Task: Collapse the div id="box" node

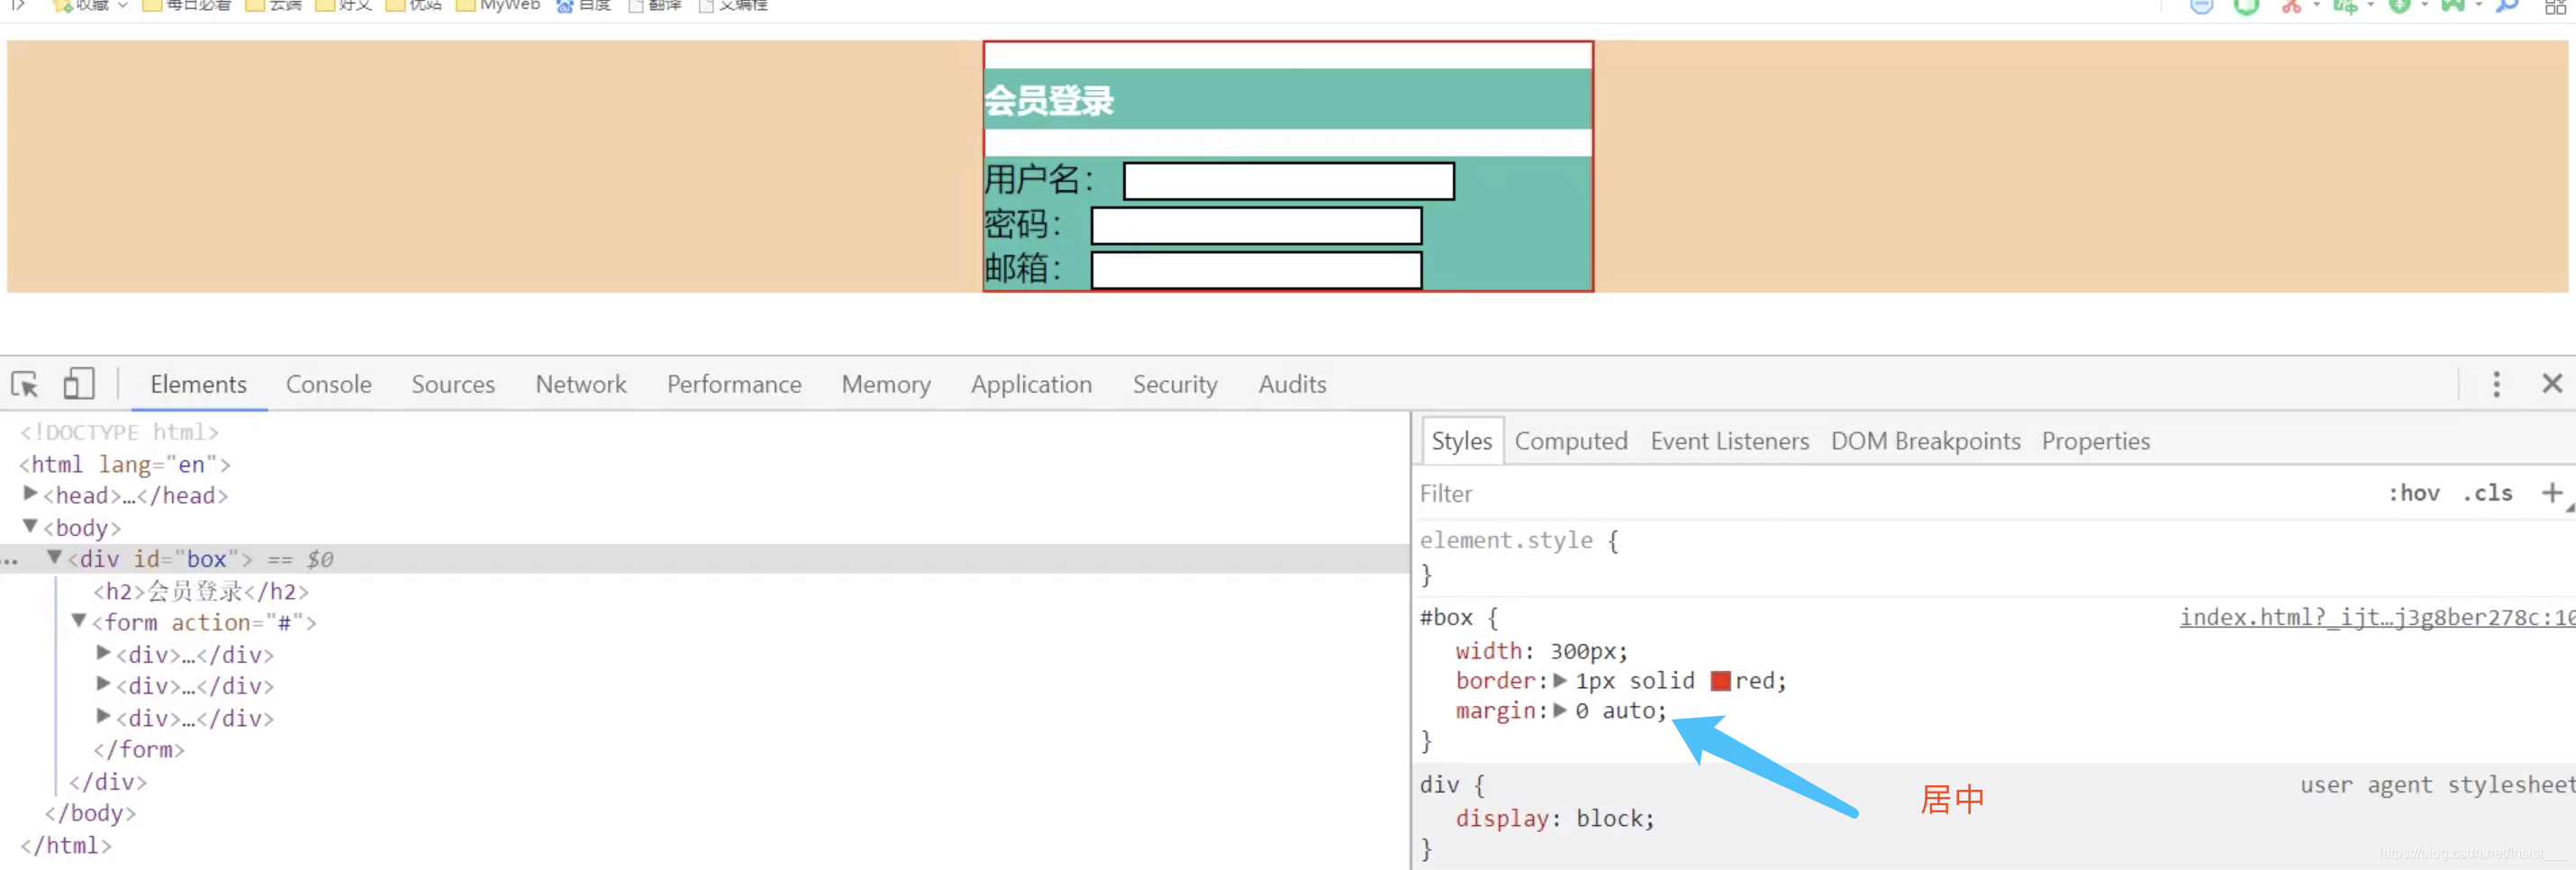Action: pyautogui.click(x=55, y=558)
